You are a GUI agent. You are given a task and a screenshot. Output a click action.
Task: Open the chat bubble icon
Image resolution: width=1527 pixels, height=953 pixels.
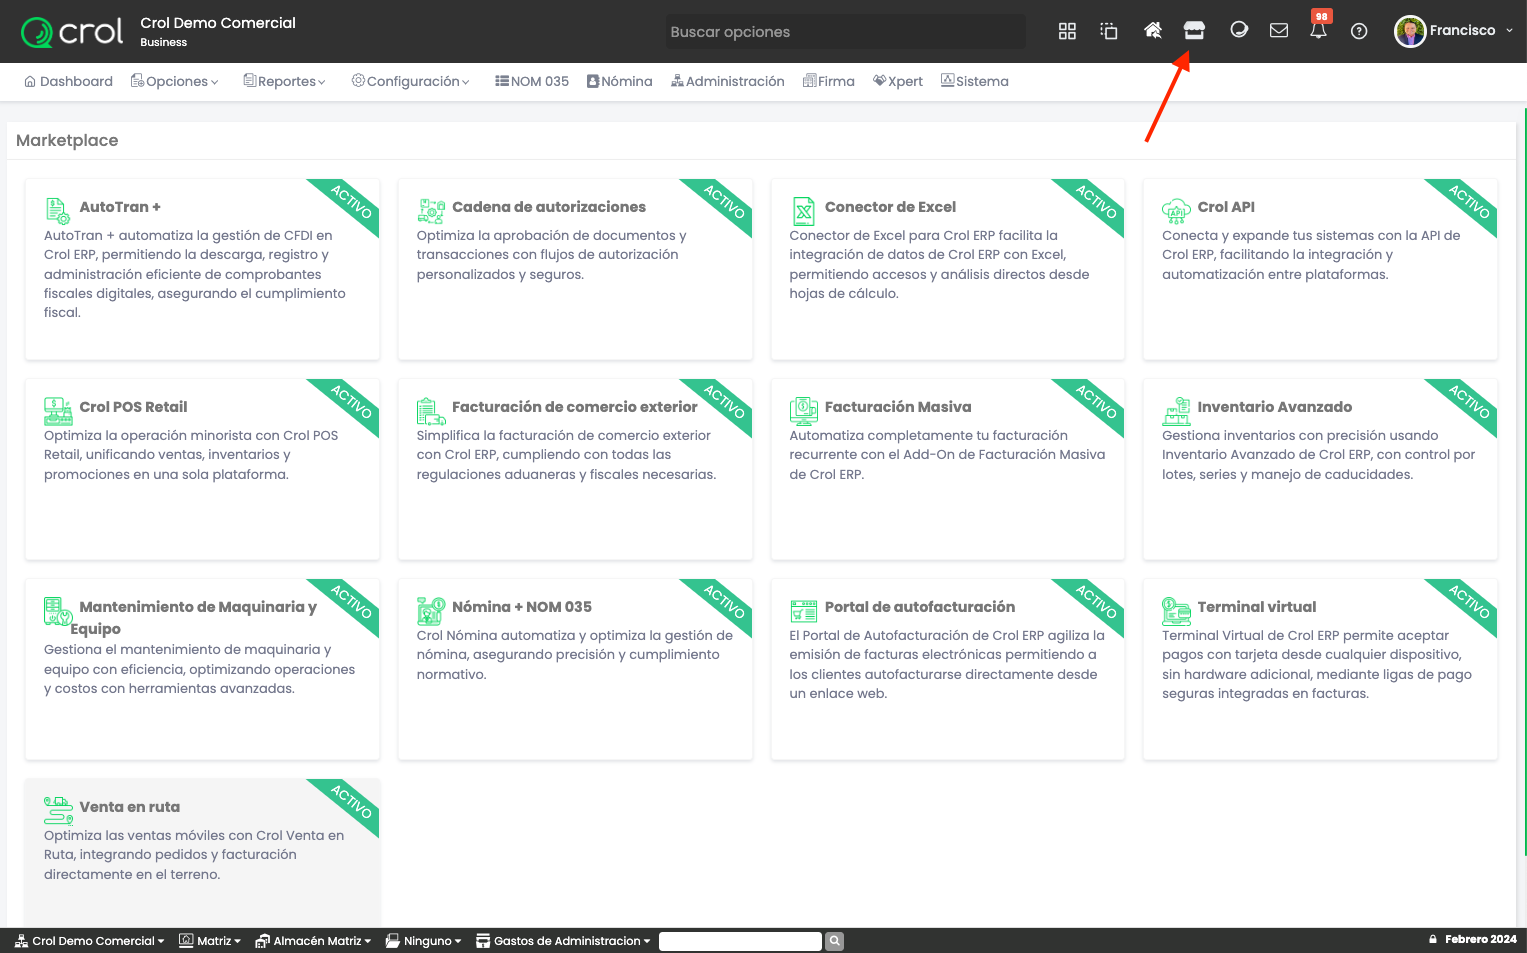pos(1239,31)
